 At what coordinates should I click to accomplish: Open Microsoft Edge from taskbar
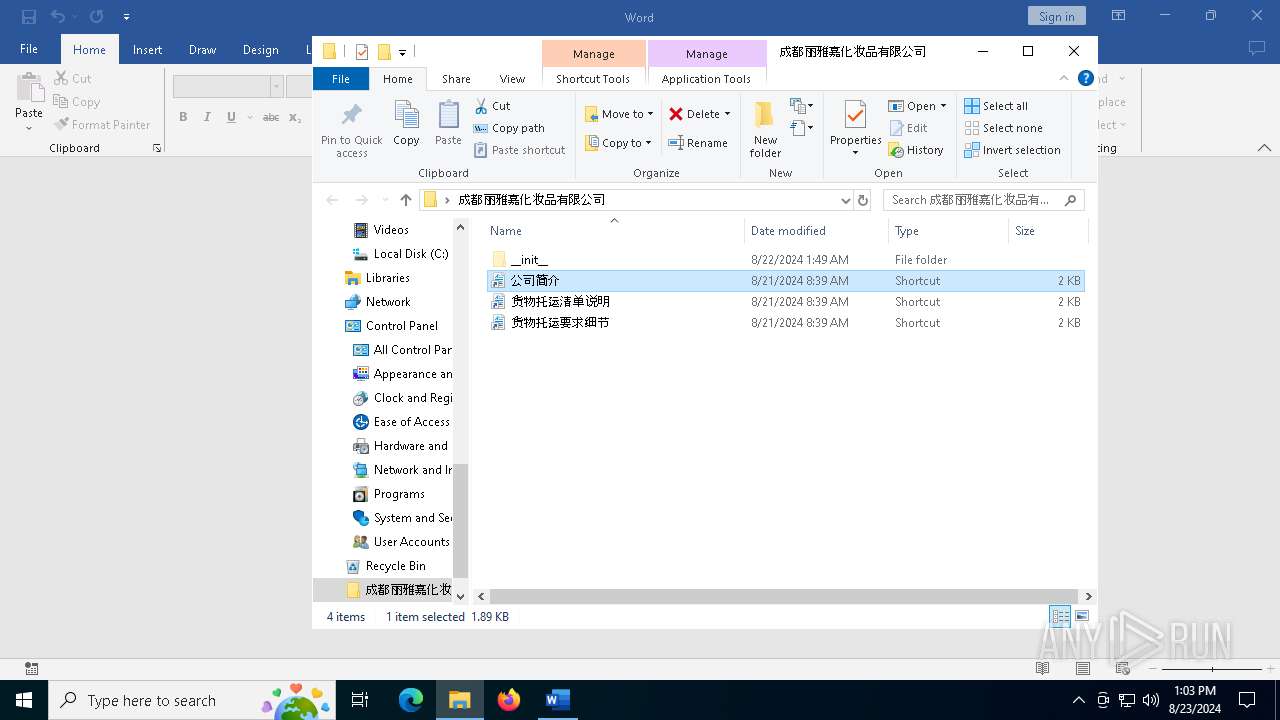(411, 700)
